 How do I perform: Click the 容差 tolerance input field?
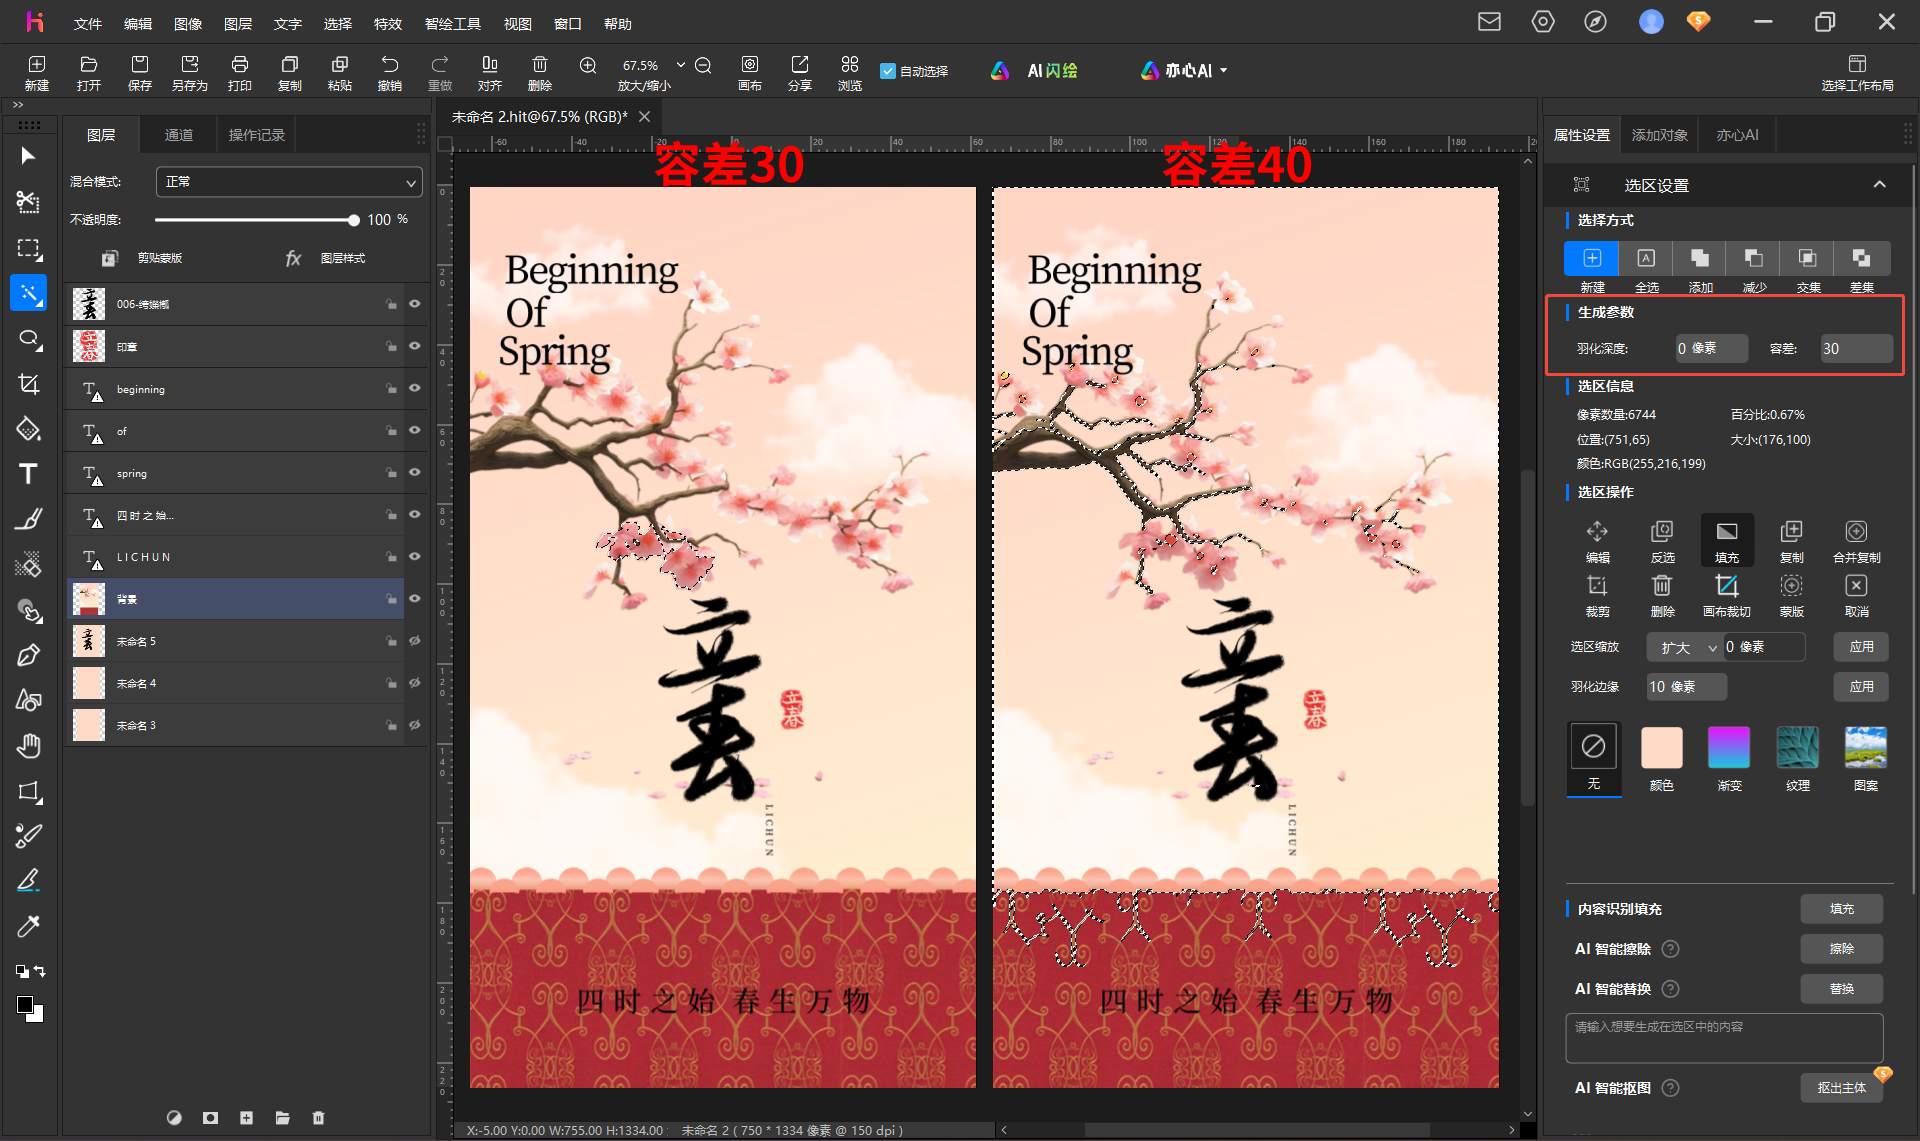coord(1856,349)
